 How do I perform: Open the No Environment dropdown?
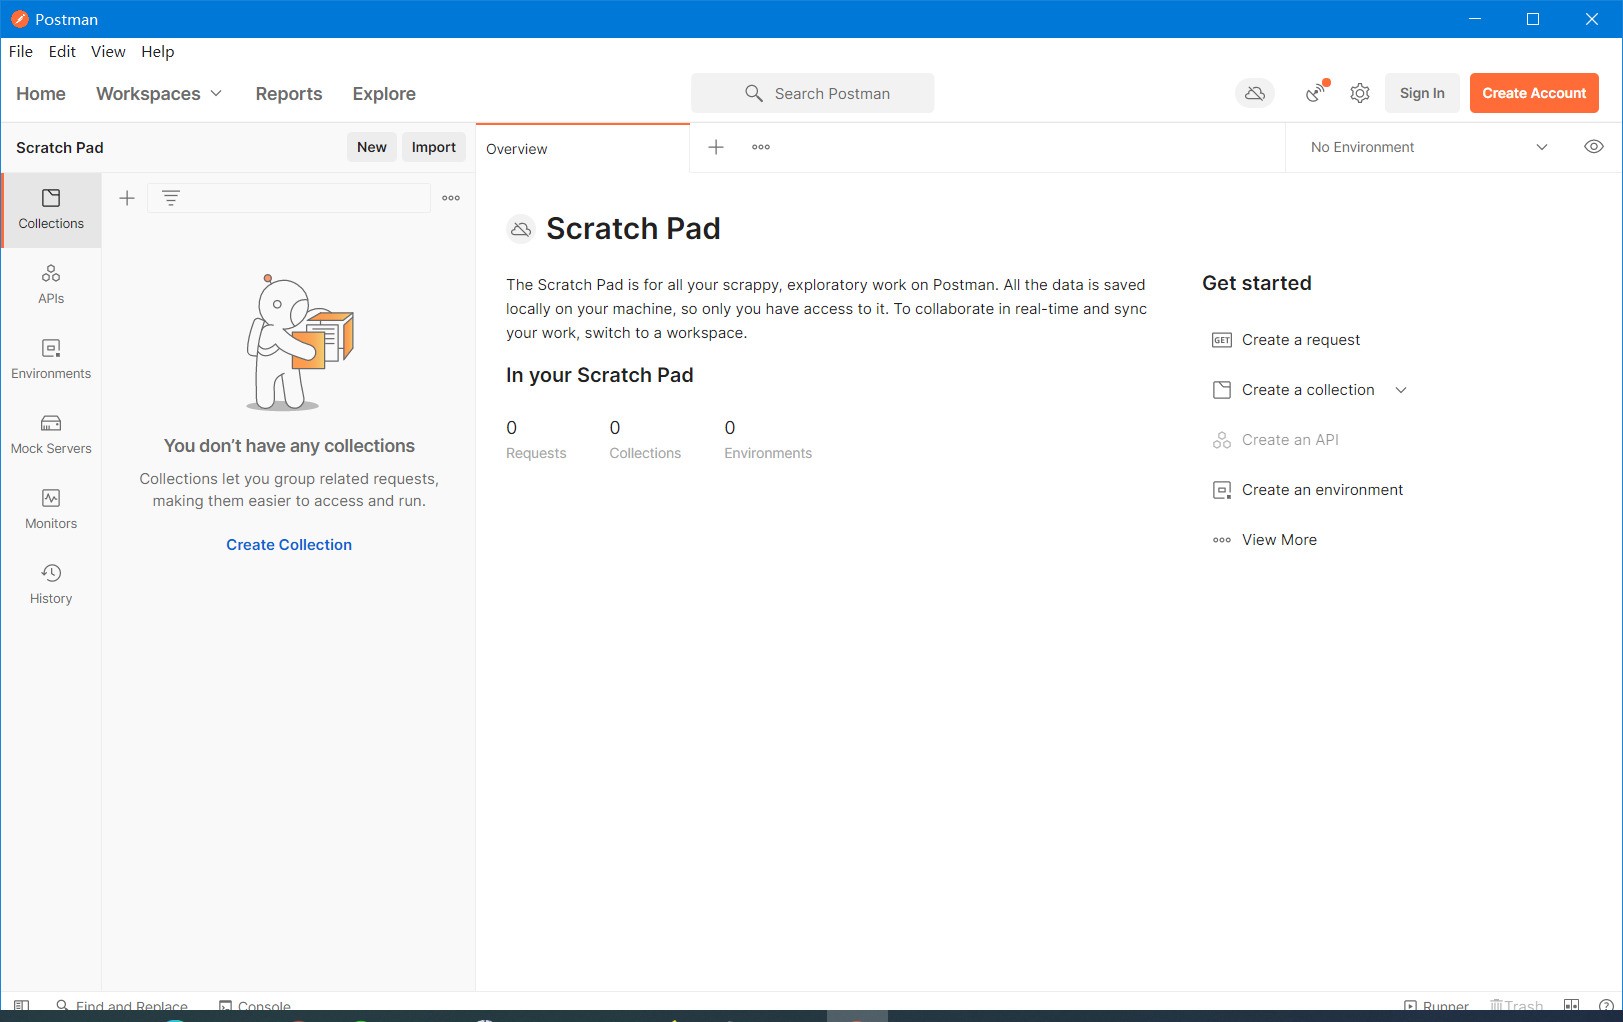1429,147
